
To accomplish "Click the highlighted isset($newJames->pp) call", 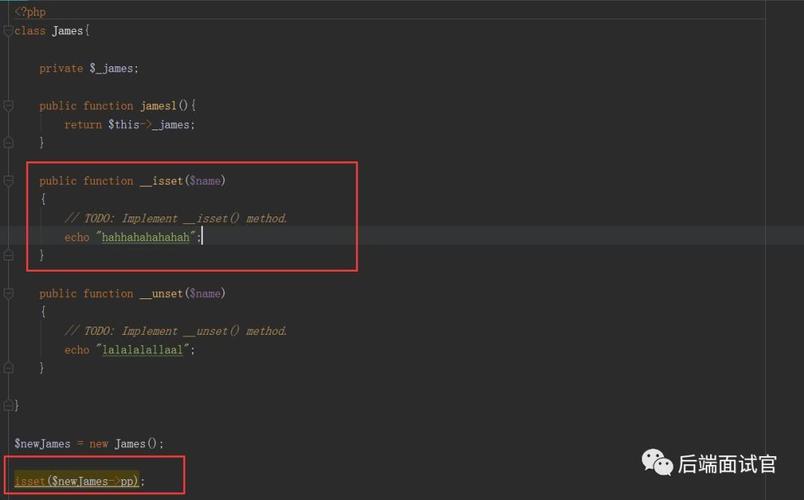I will click(77, 481).
